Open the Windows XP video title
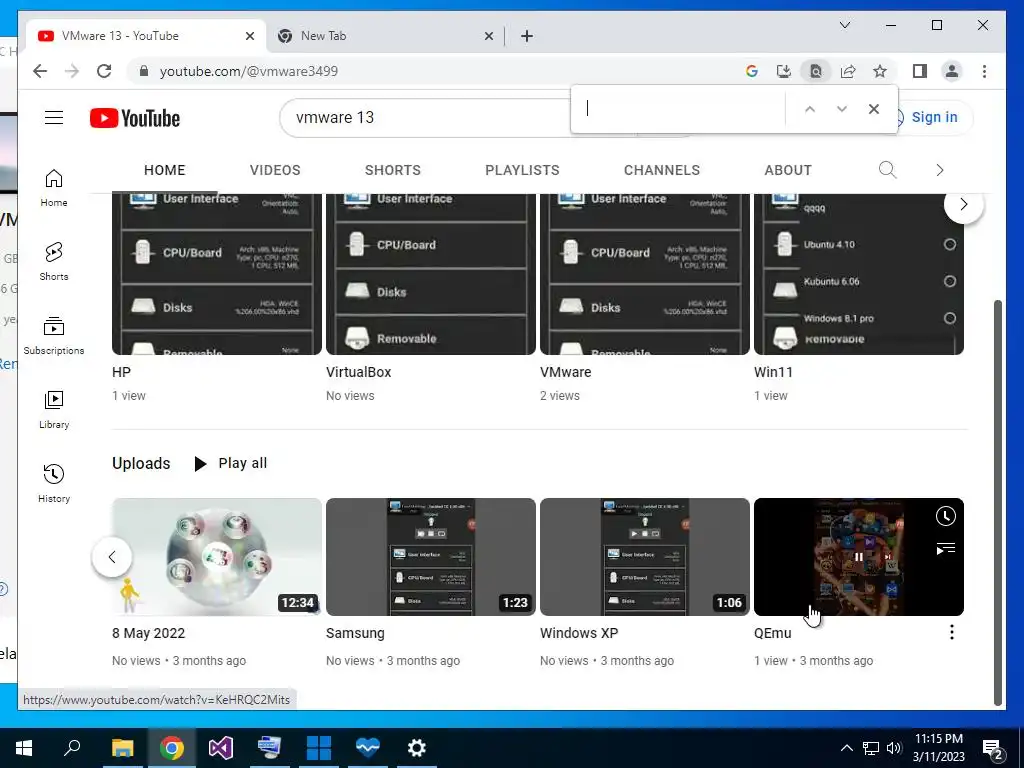Image resolution: width=1024 pixels, height=768 pixels. 579,633
